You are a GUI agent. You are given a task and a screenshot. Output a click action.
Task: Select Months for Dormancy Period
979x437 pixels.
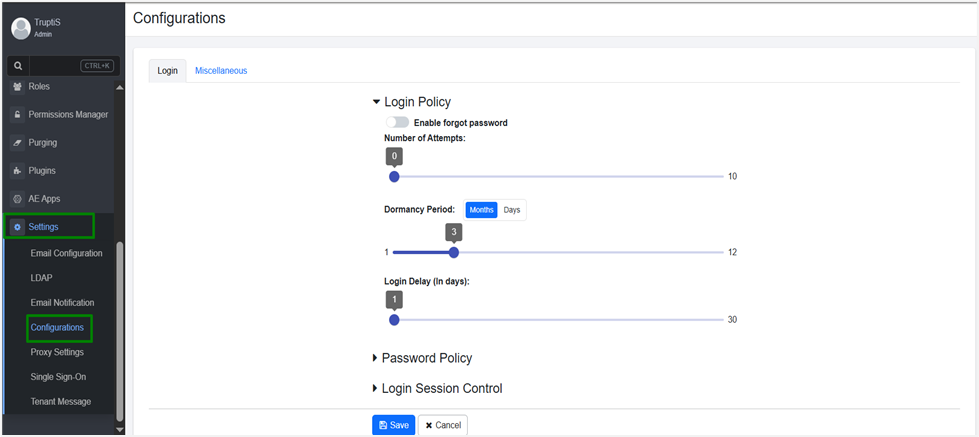481,210
